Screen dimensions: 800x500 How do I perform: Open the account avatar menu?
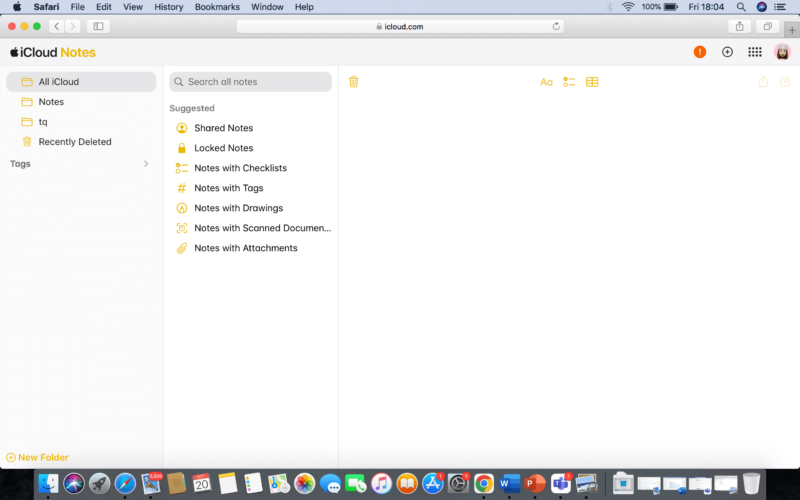click(782, 52)
